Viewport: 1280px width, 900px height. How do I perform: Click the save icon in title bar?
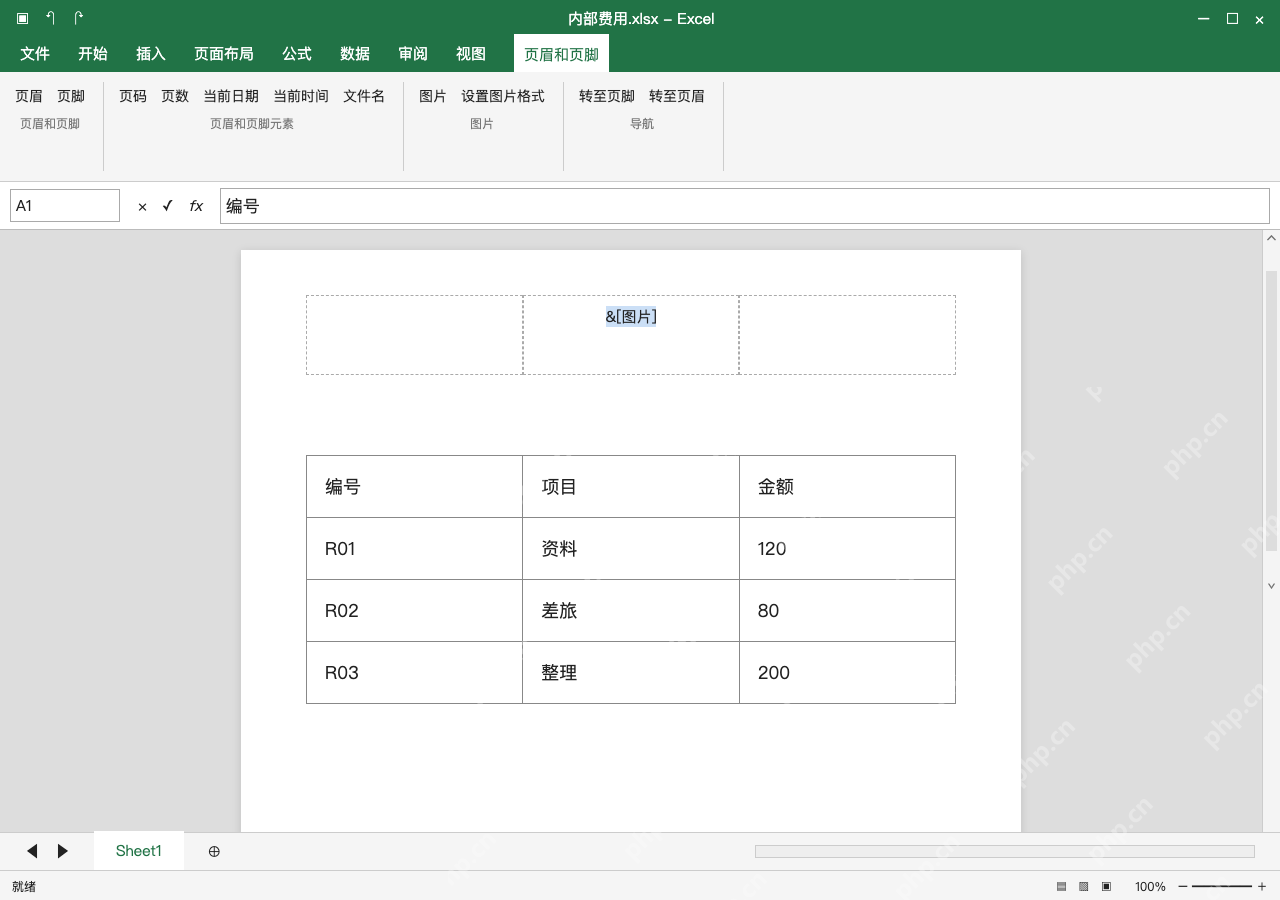(x=22, y=18)
